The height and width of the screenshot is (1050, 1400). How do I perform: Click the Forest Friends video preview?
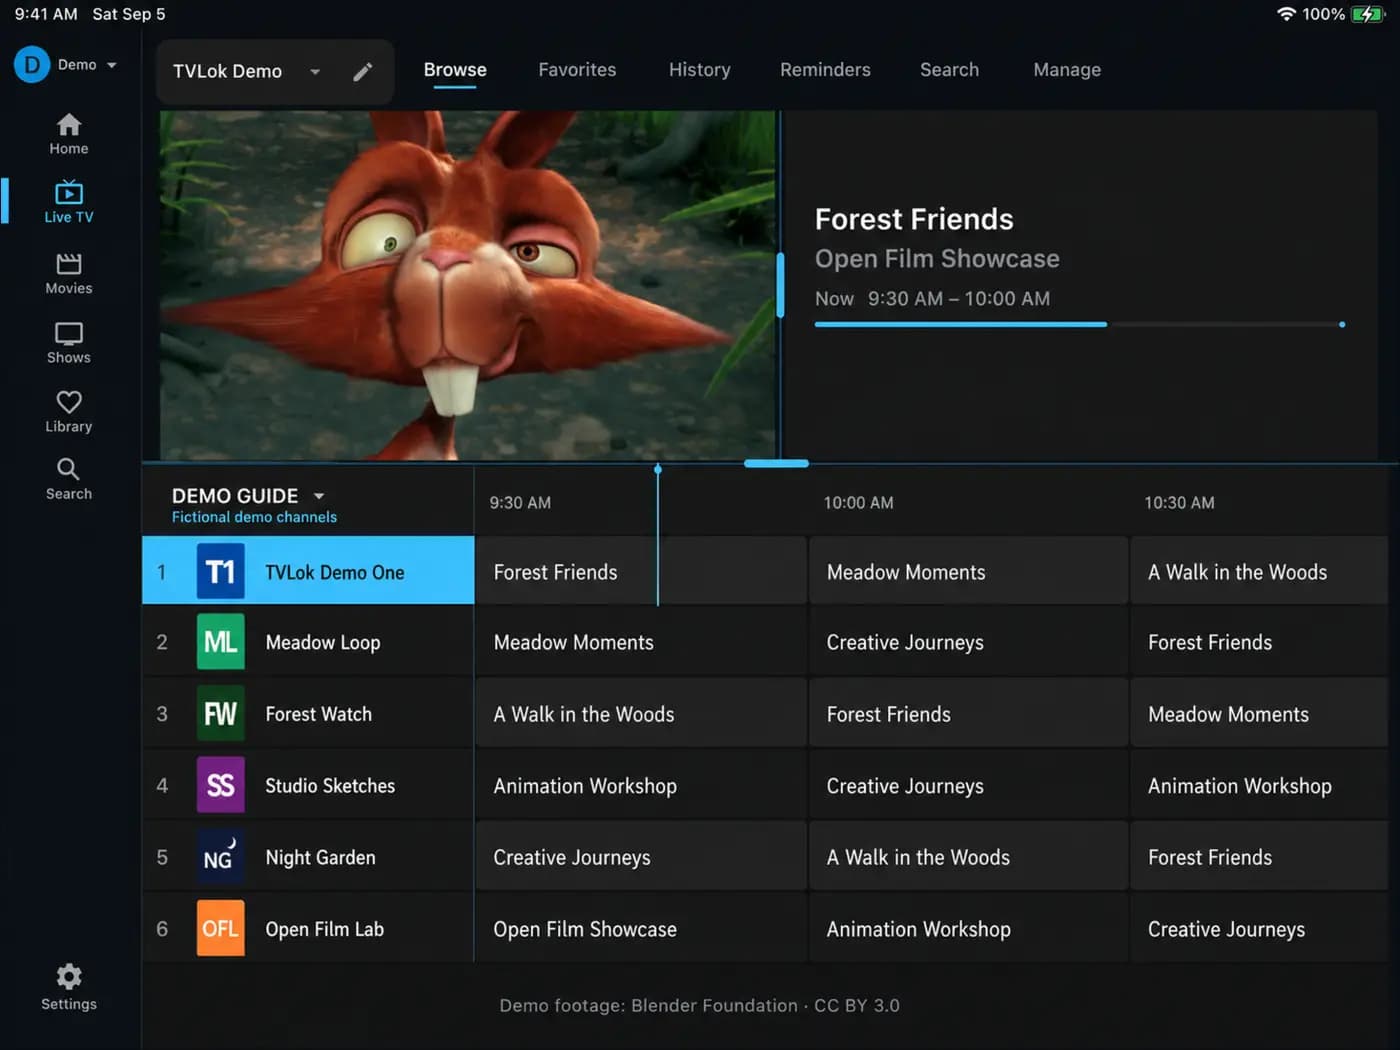point(468,285)
